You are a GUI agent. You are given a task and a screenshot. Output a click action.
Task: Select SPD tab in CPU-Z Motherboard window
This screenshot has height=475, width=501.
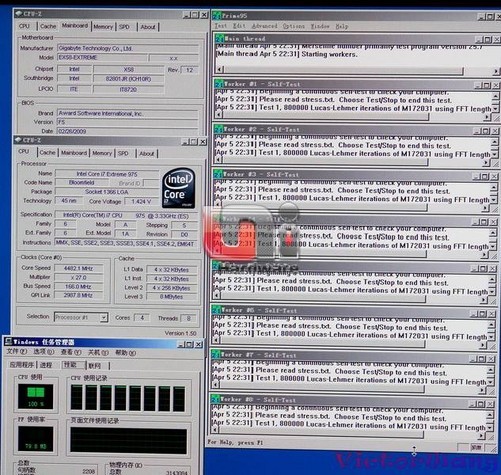(x=124, y=27)
